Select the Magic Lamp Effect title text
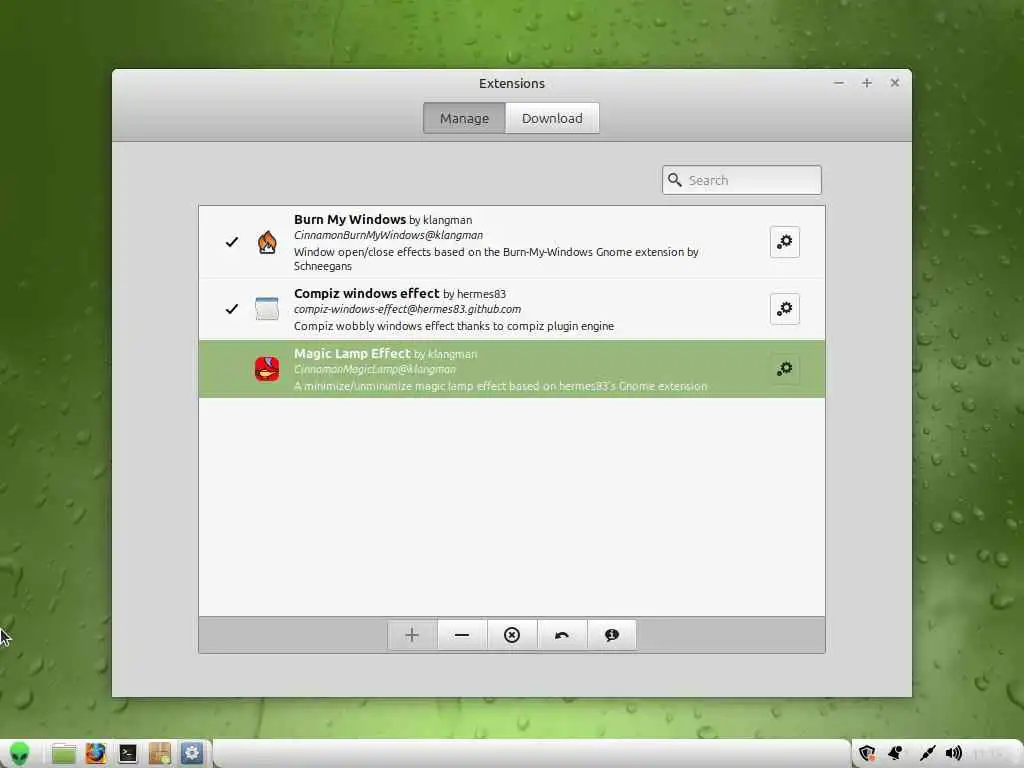This screenshot has width=1024, height=768. coord(352,353)
